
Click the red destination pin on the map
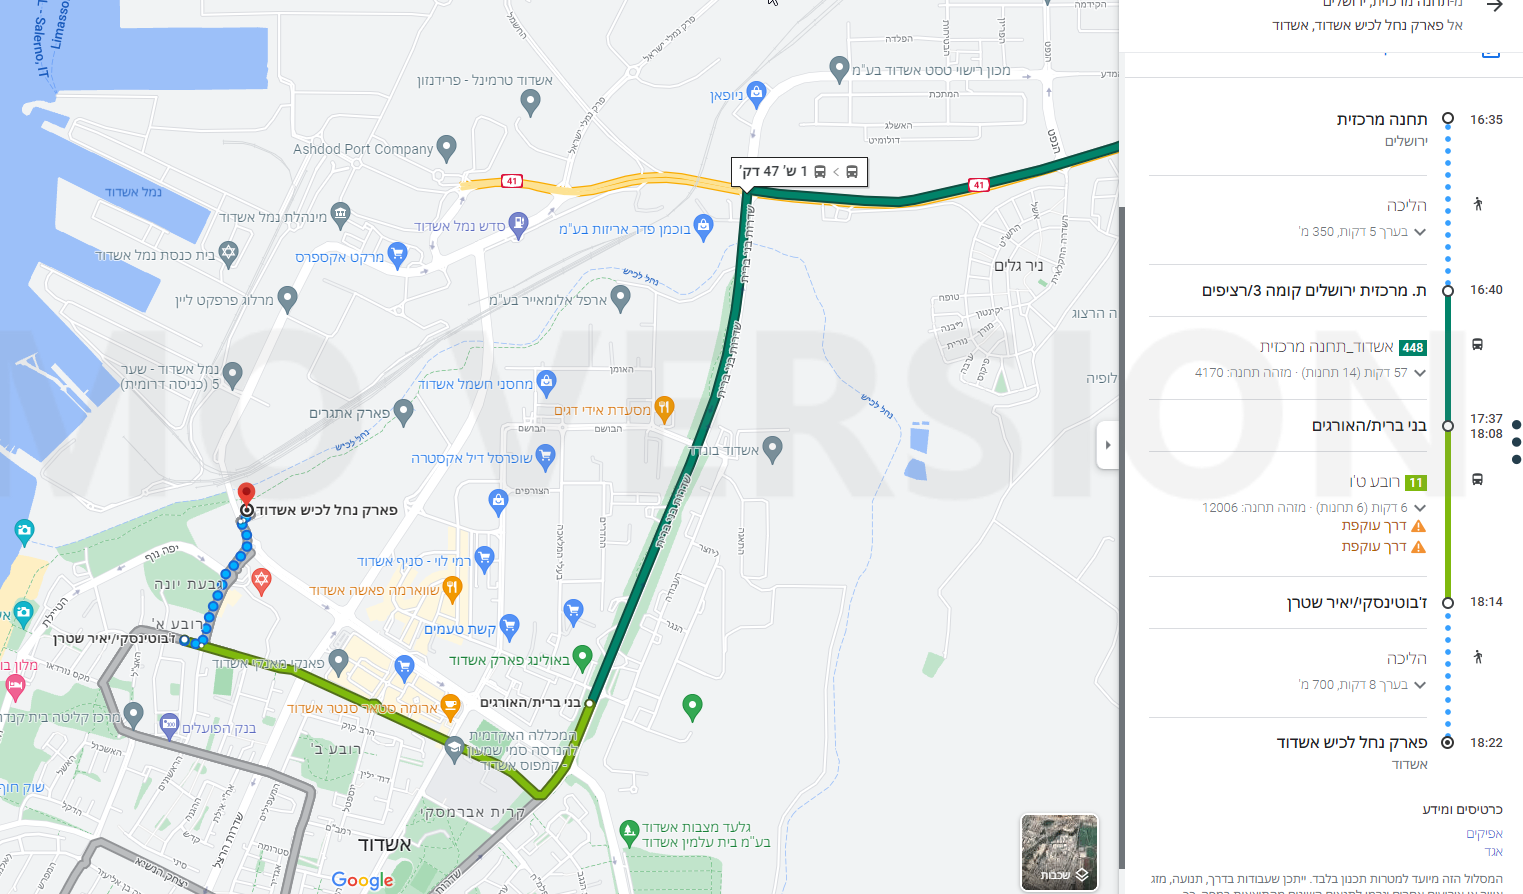click(246, 493)
